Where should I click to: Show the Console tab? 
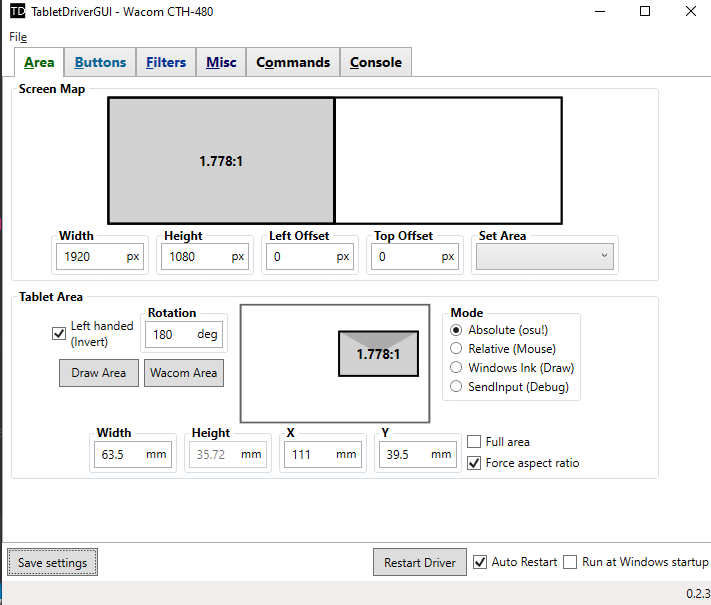[x=376, y=62]
